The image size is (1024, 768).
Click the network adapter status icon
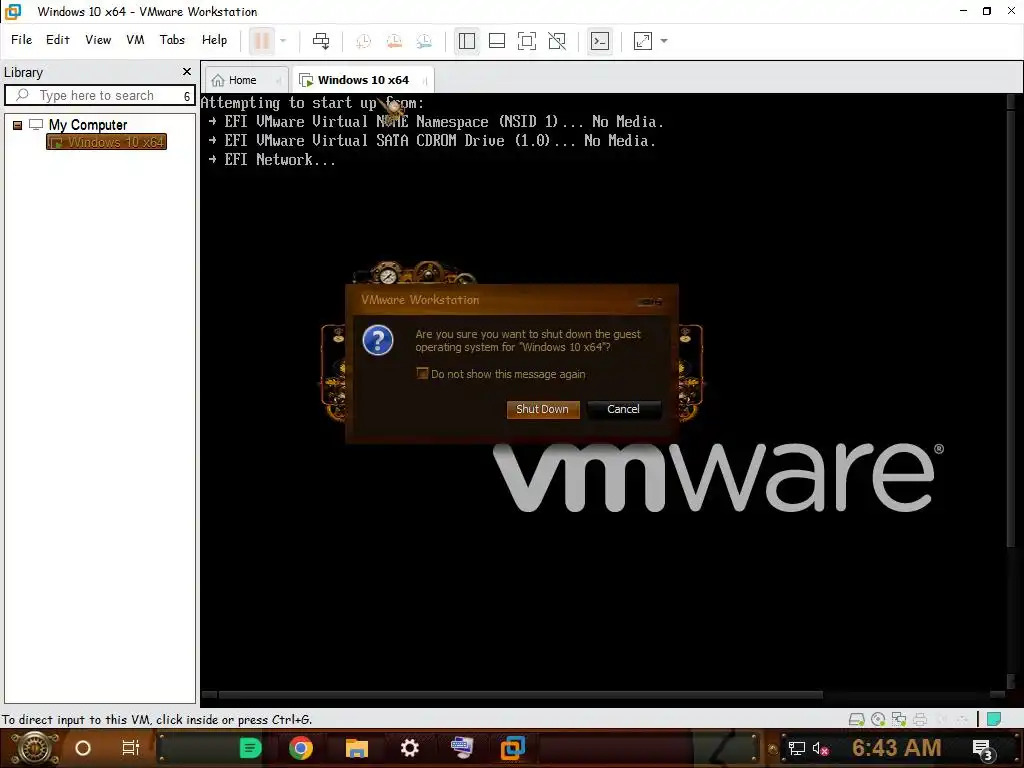point(899,720)
